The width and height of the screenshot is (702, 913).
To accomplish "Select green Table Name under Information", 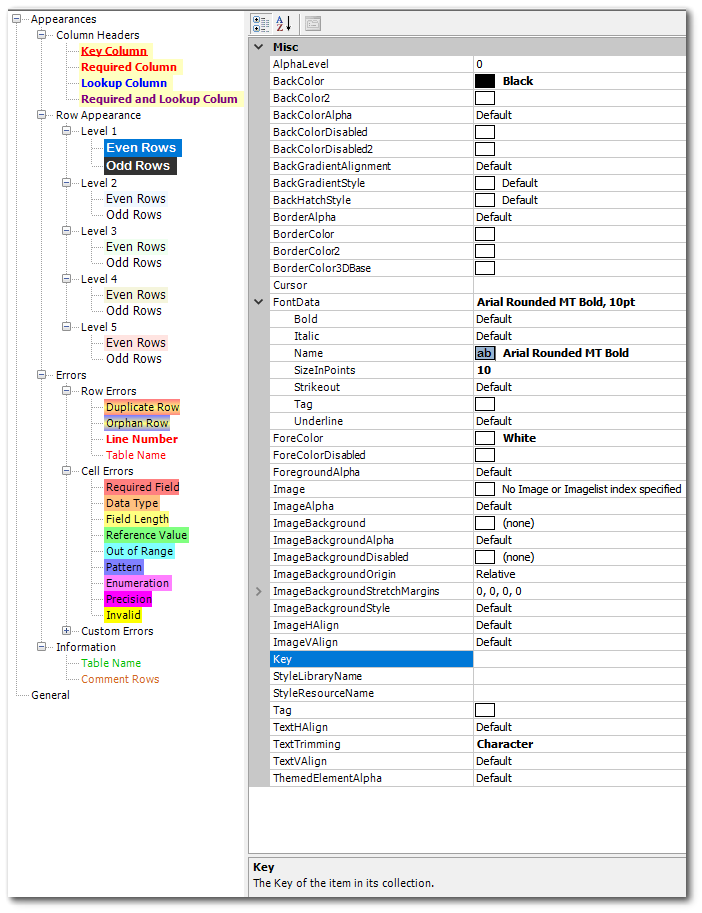I will pyautogui.click(x=111, y=663).
